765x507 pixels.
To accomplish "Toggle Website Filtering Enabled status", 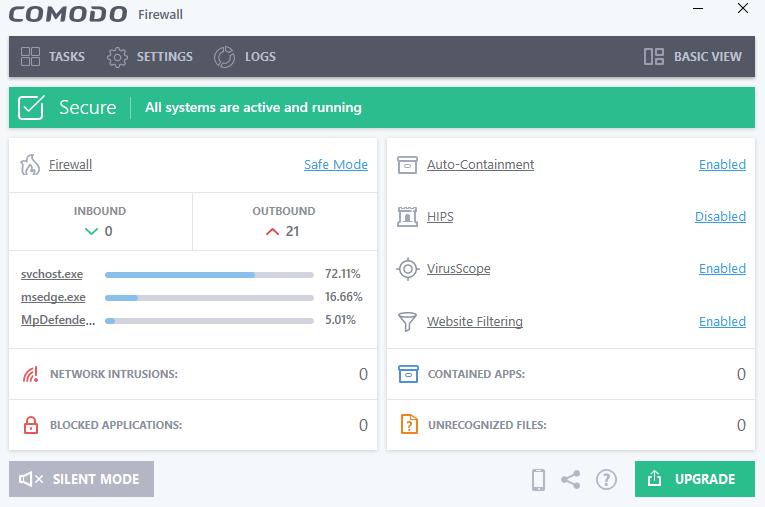I will [x=722, y=322].
